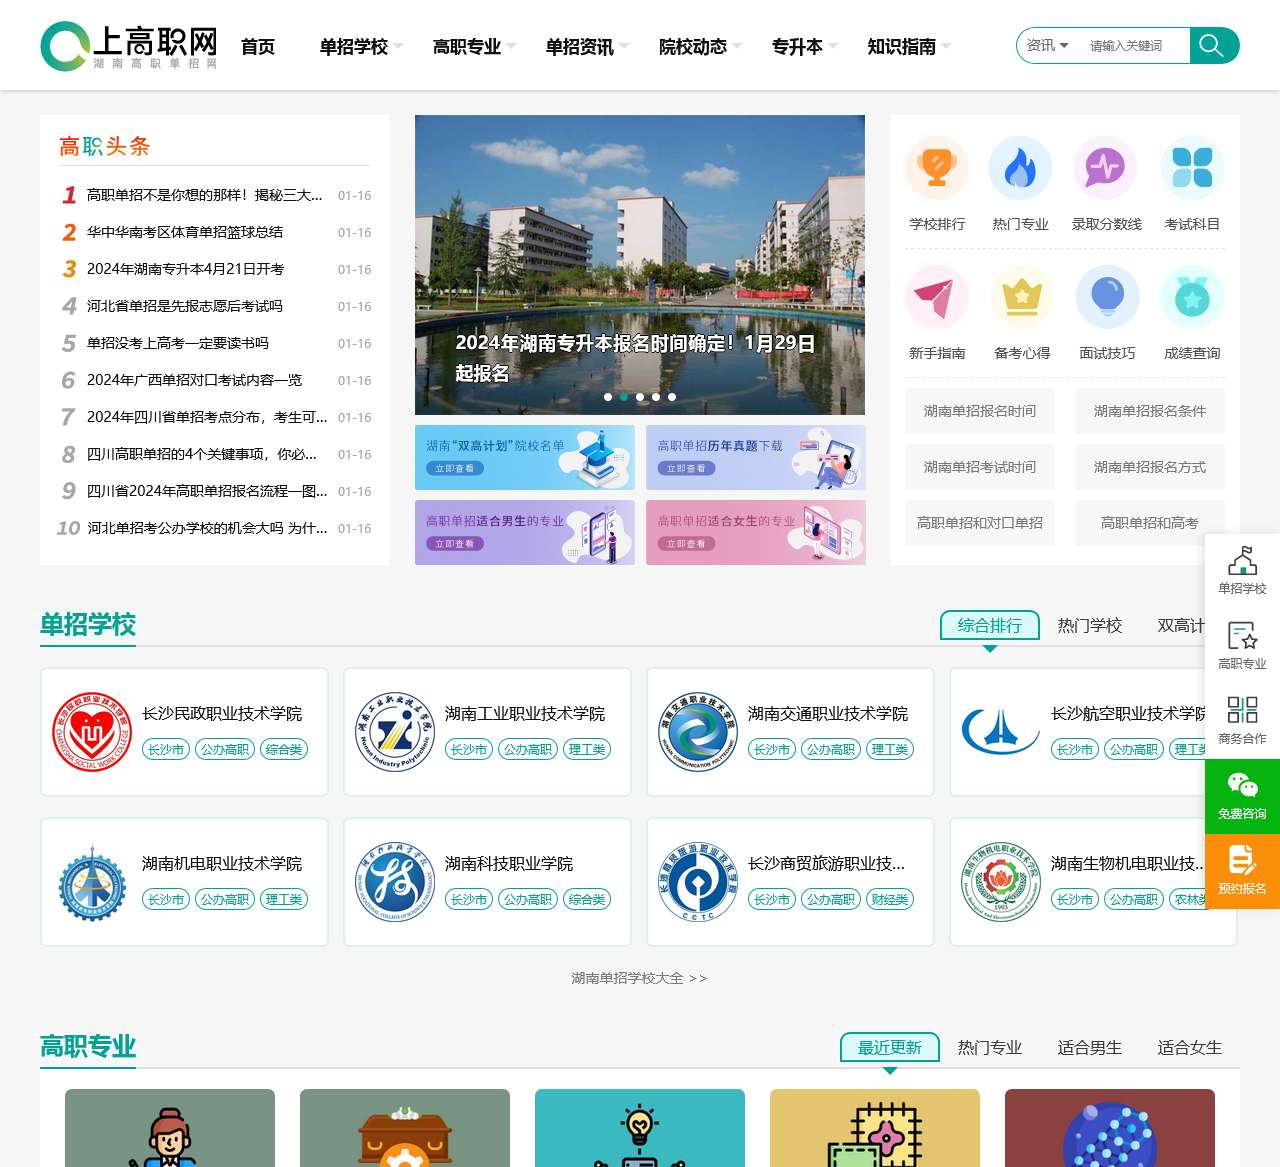
Task: Switch to the 热门学校 tab
Action: 1090,625
